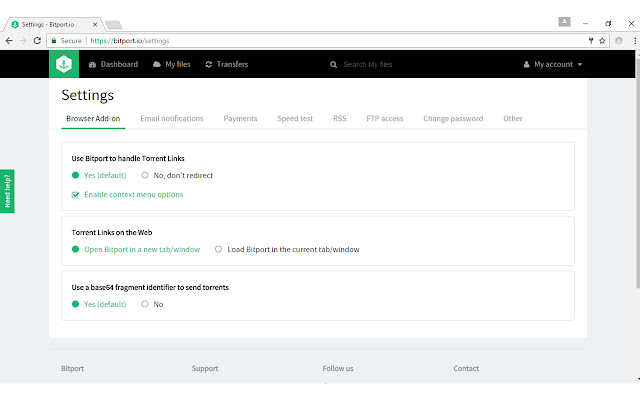Select No, don't redirect option
The width and height of the screenshot is (640, 400).
tap(145, 176)
